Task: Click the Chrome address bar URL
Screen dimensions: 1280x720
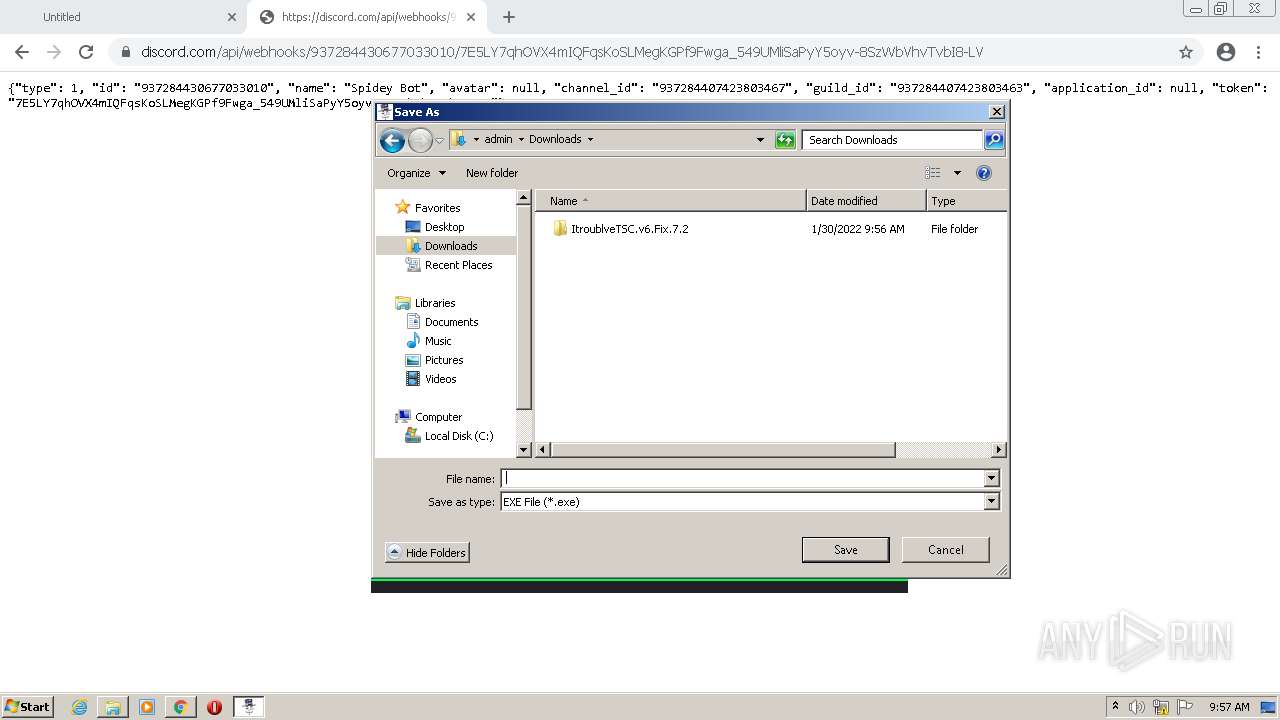Action: click(561, 52)
